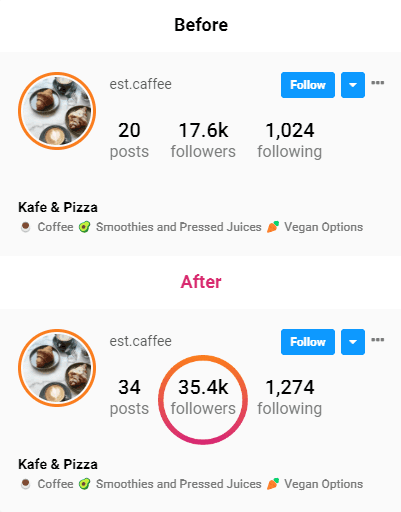View the circled 35.4k followers count
The image size is (401, 512).
(203, 397)
